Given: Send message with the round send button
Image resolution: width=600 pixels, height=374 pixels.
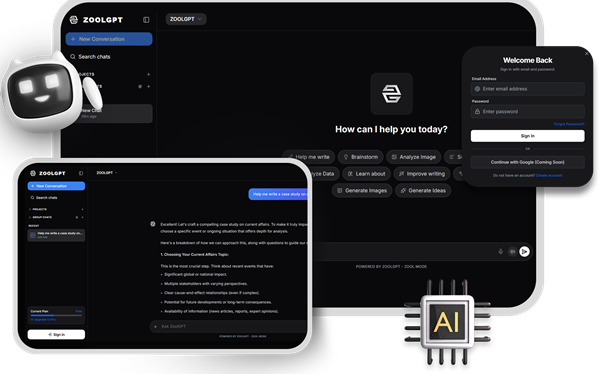Looking at the screenshot, I should [x=525, y=252].
